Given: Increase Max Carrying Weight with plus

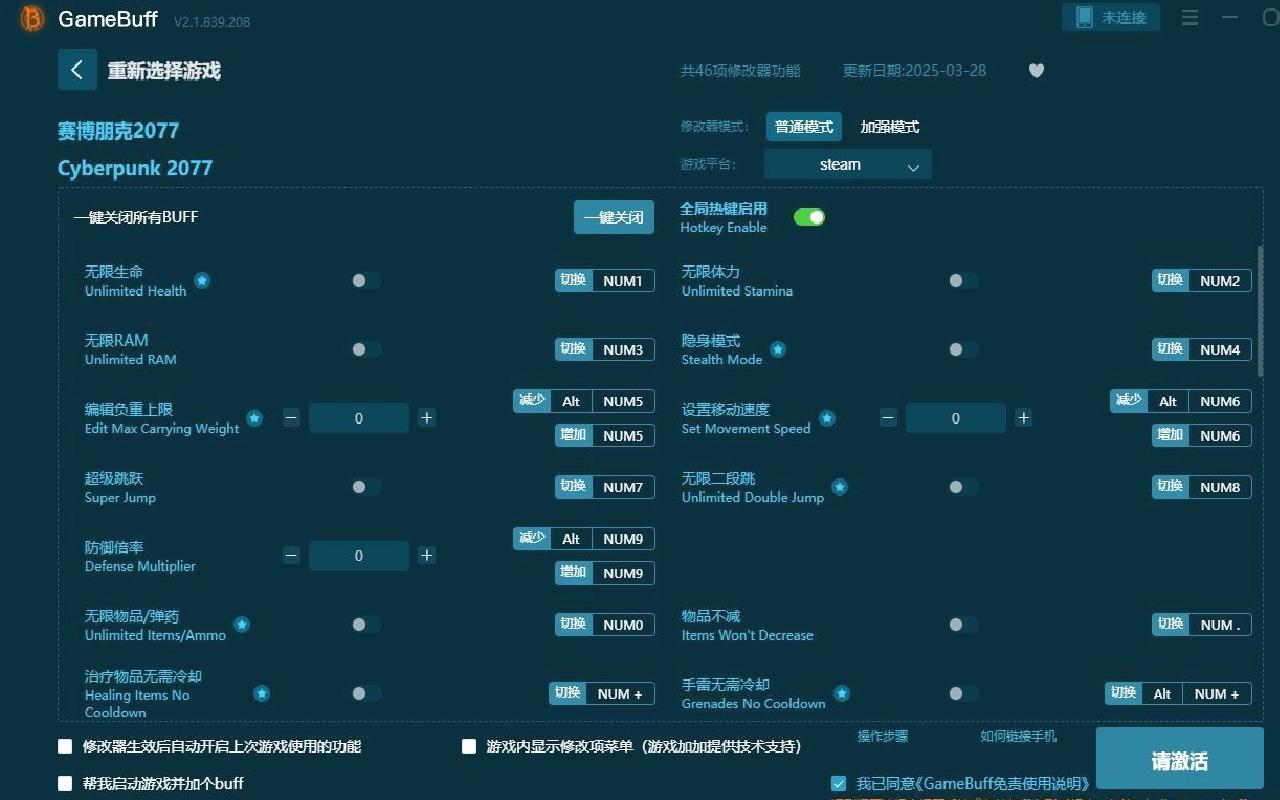Looking at the screenshot, I should pyautogui.click(x=426, y=418).
